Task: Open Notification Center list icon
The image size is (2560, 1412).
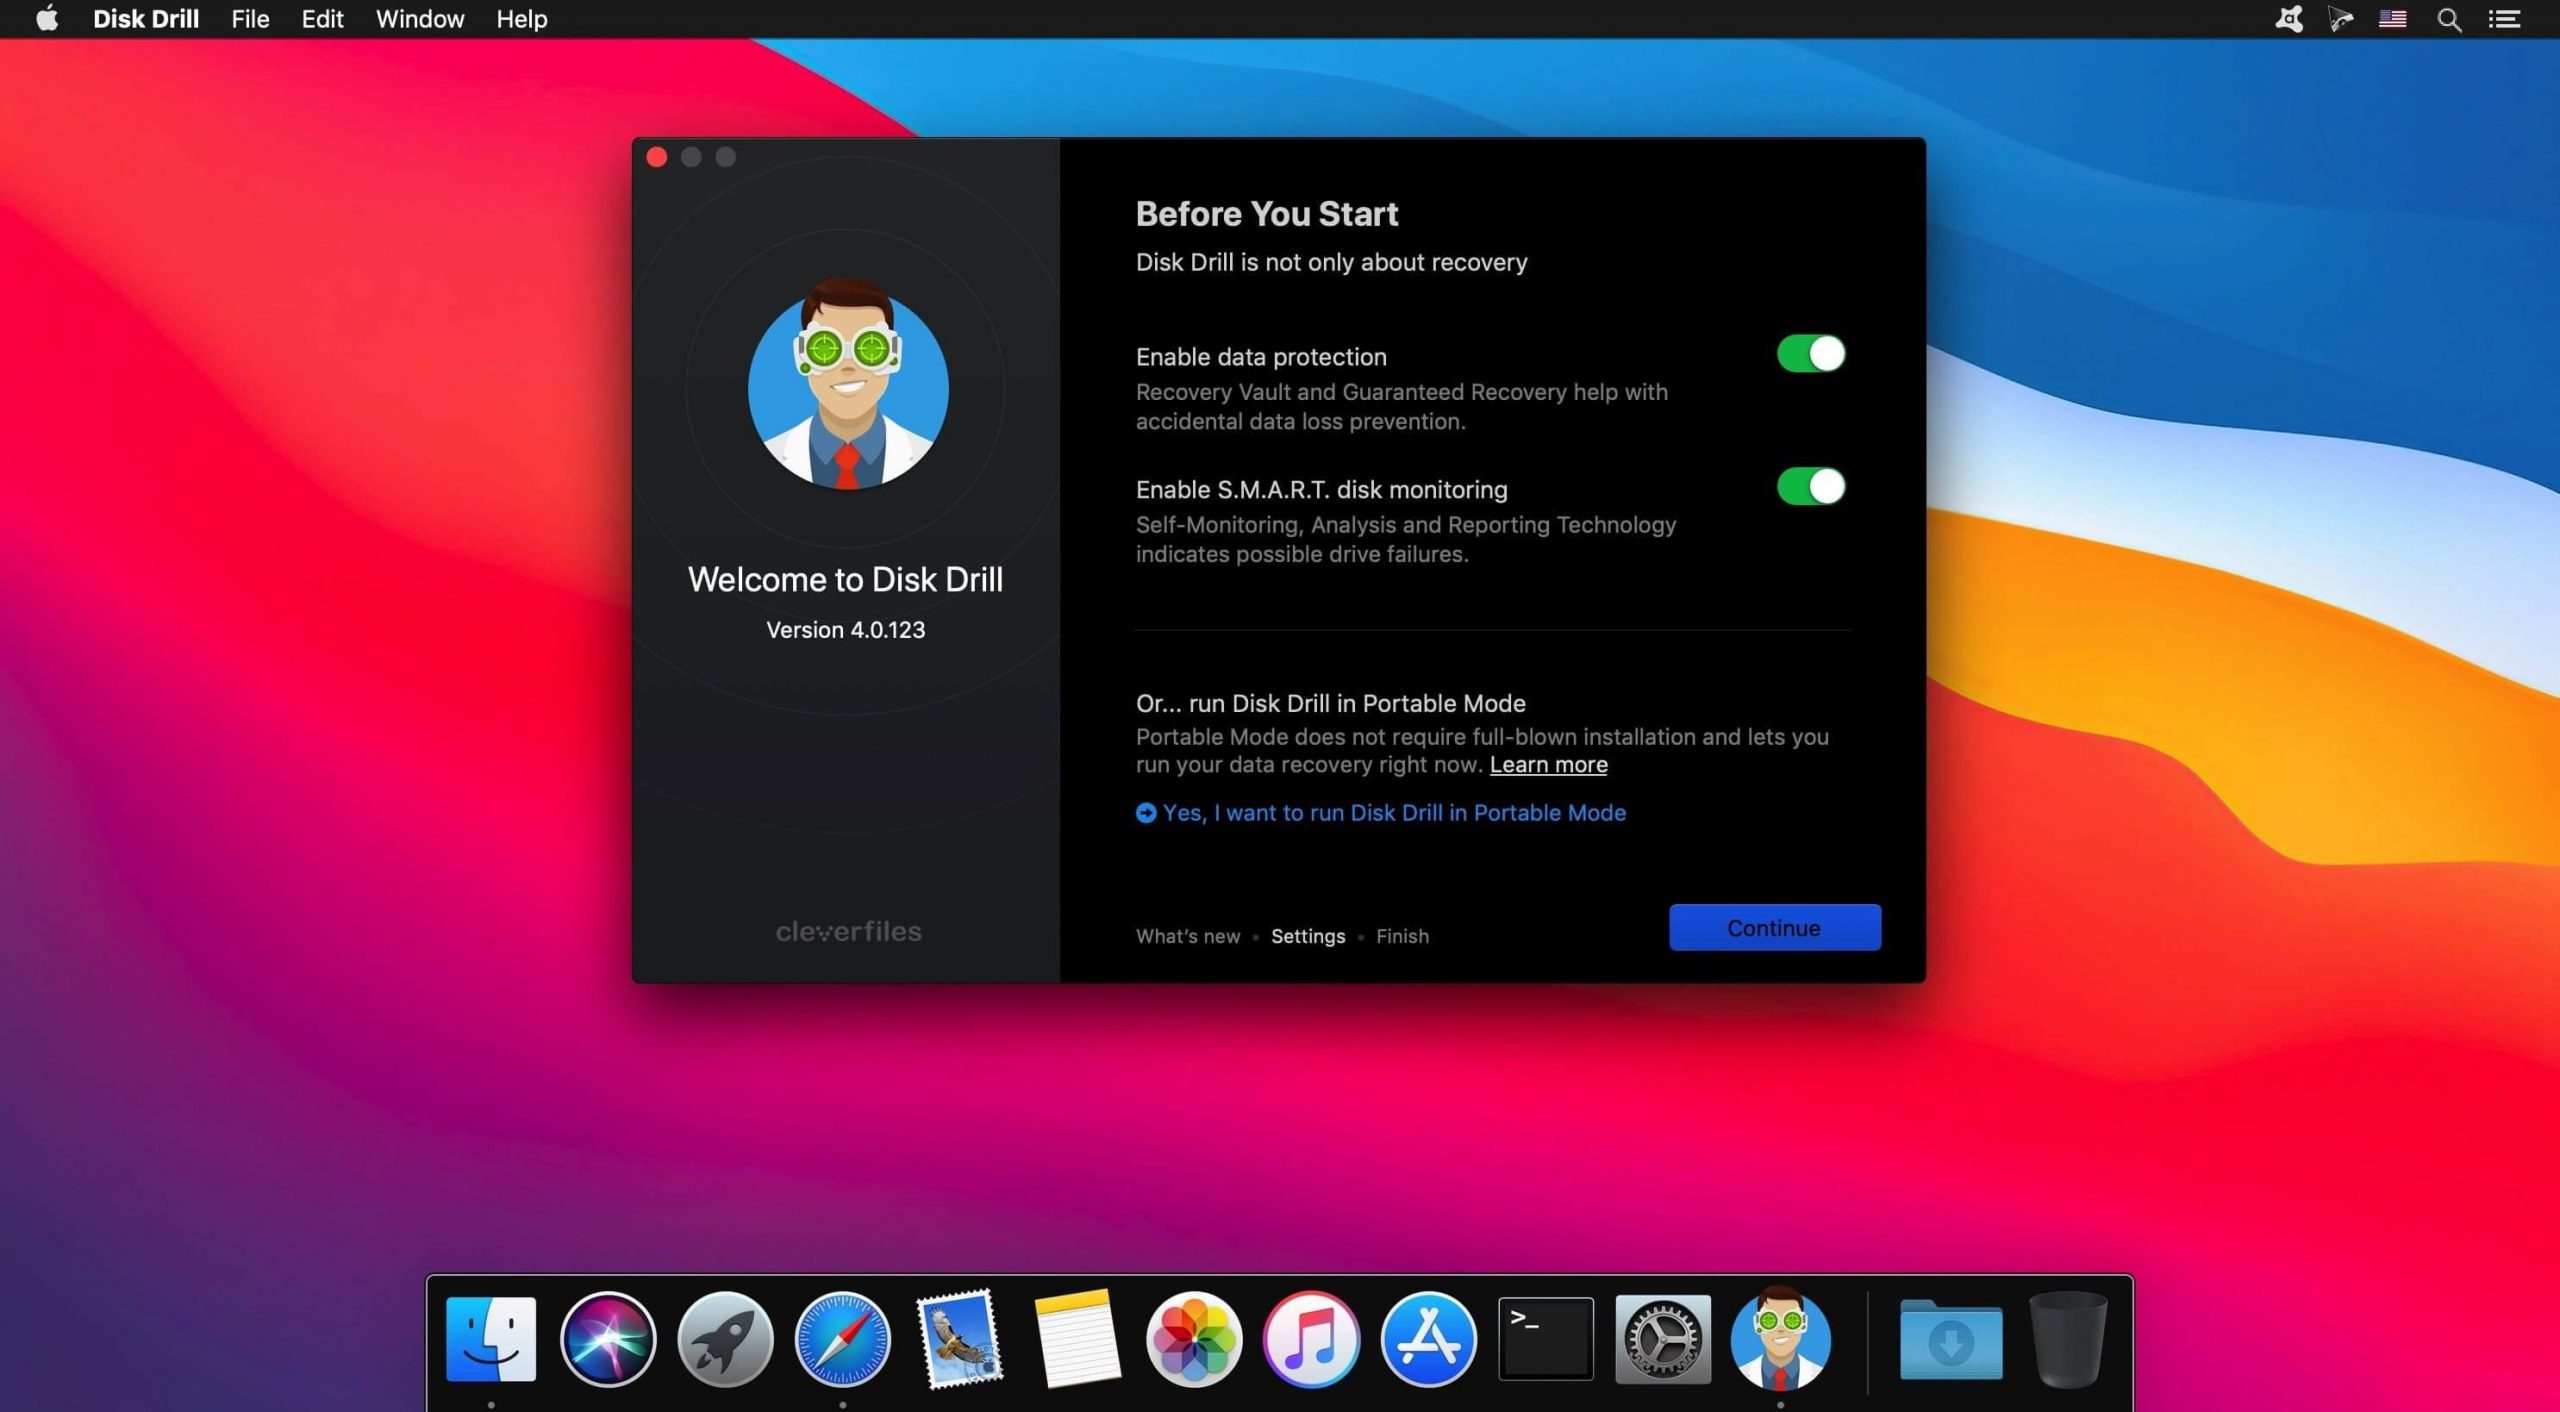Action: [2504, 19]
